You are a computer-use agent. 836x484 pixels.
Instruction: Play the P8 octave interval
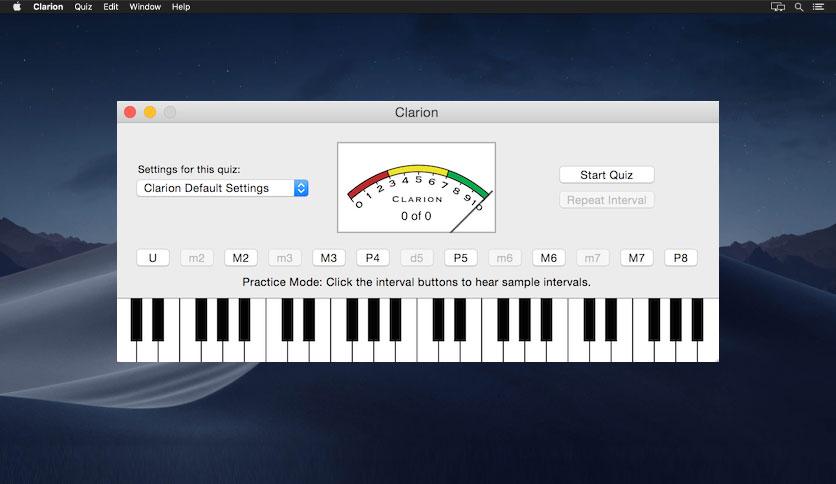(680, 258)
